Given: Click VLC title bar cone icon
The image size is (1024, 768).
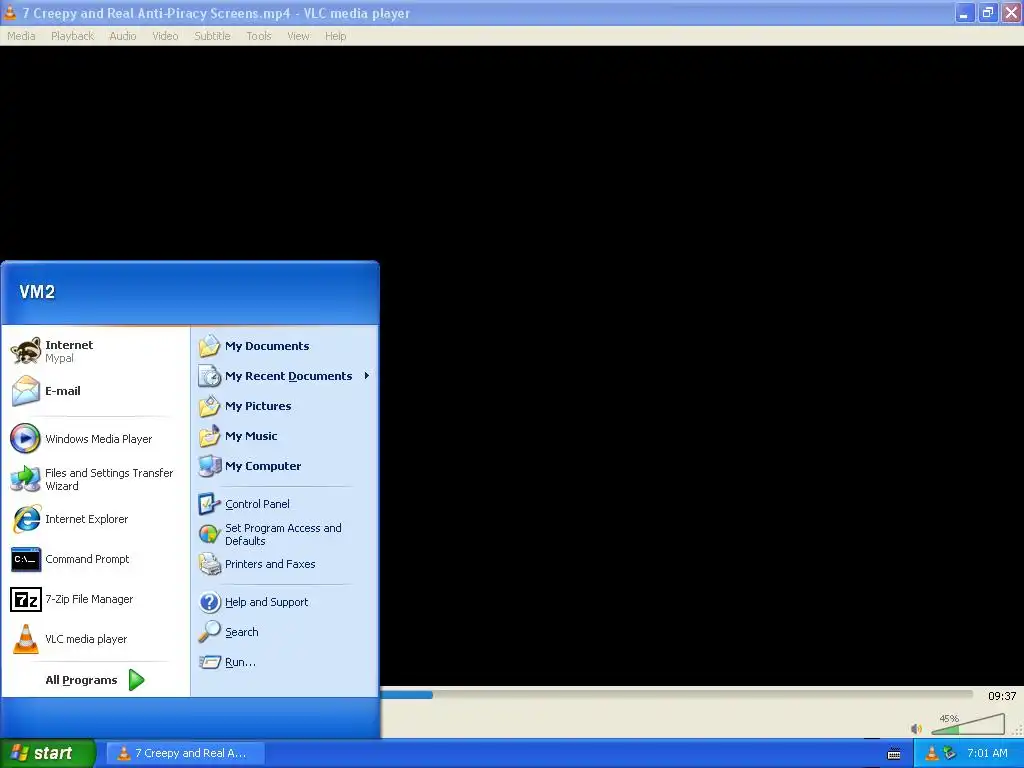Looking at the screenshot, I should pos(10,12).
